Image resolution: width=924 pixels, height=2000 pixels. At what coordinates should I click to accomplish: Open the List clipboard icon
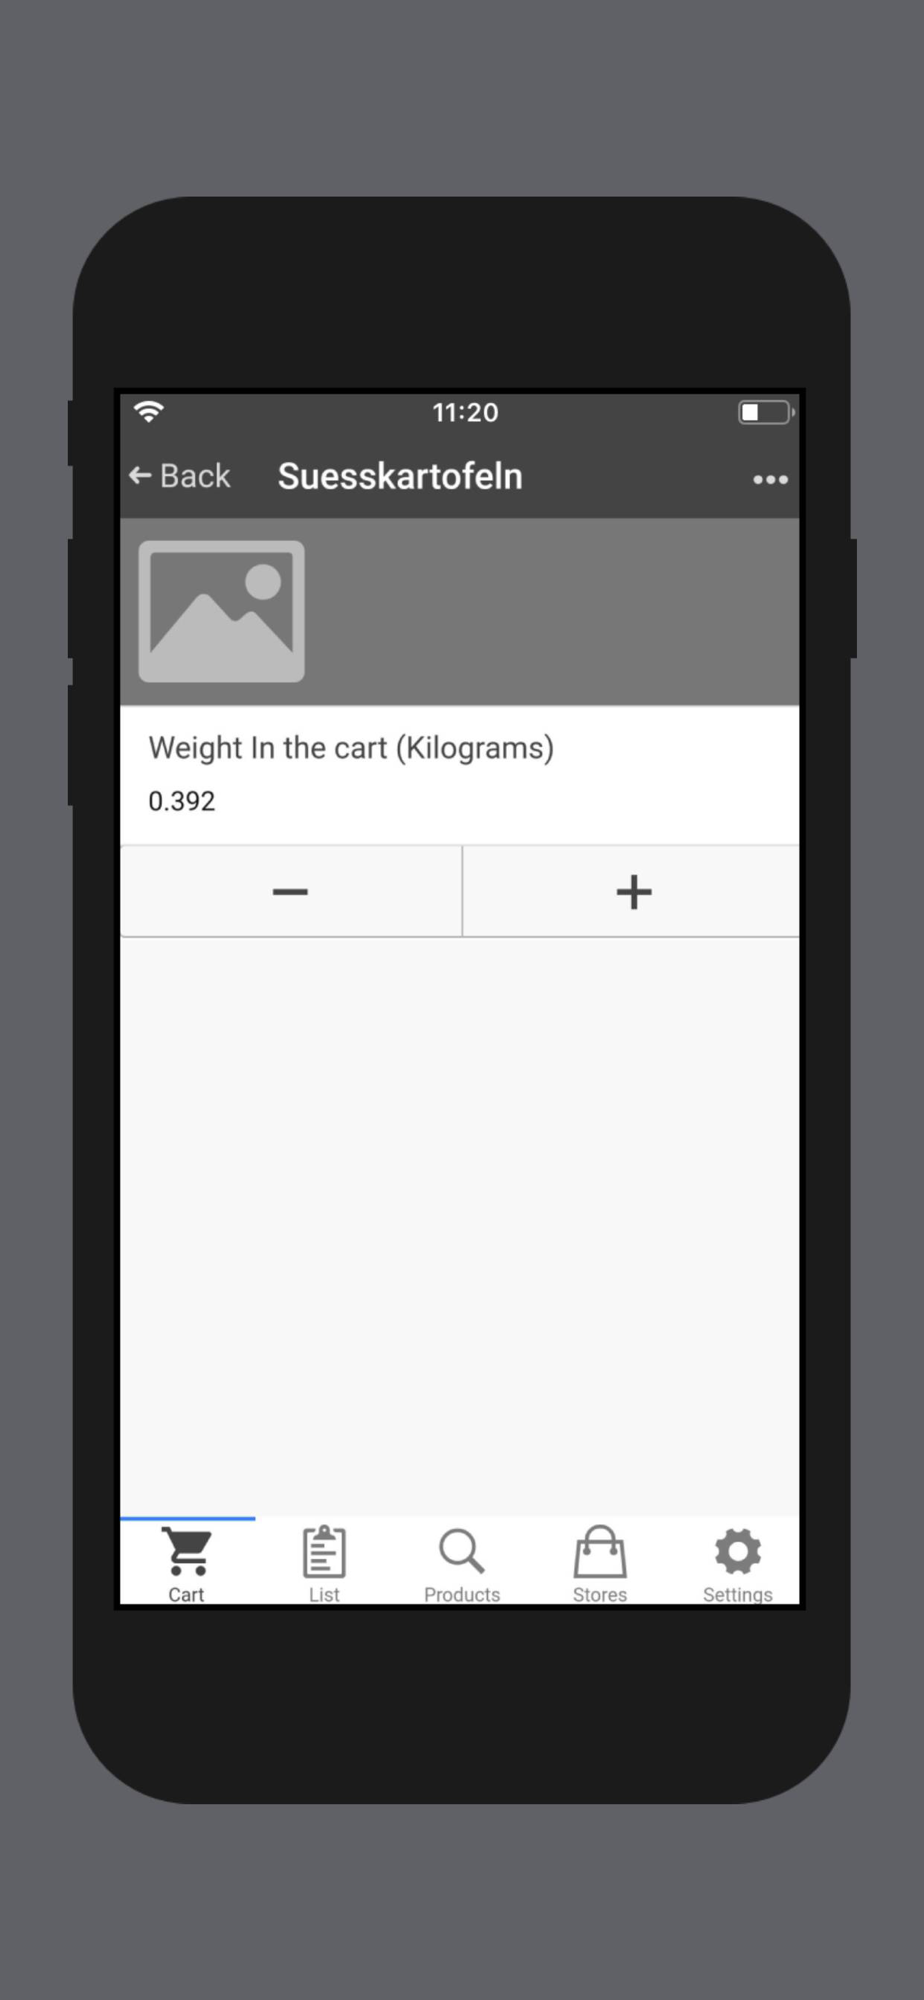(x=324, y=1551)
